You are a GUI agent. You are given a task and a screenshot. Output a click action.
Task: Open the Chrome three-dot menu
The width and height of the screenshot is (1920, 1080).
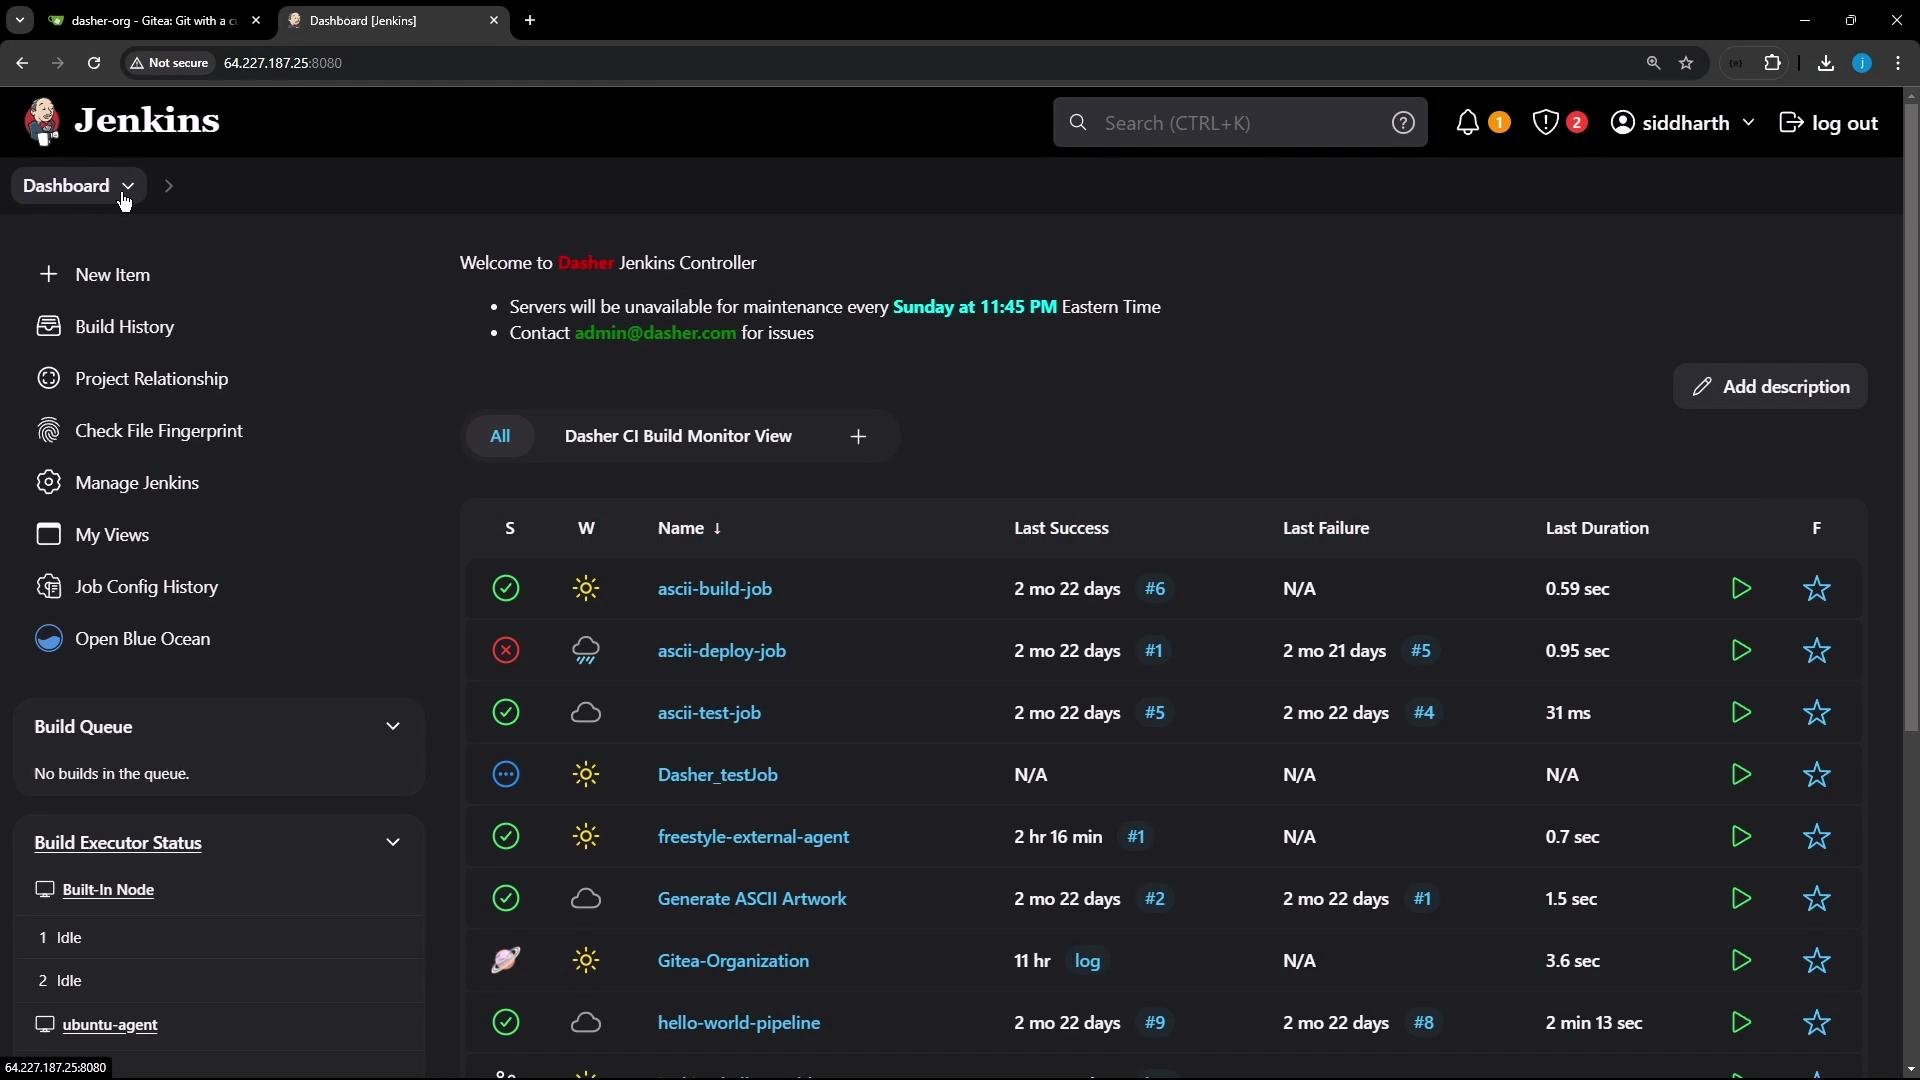coord(1898,63)
